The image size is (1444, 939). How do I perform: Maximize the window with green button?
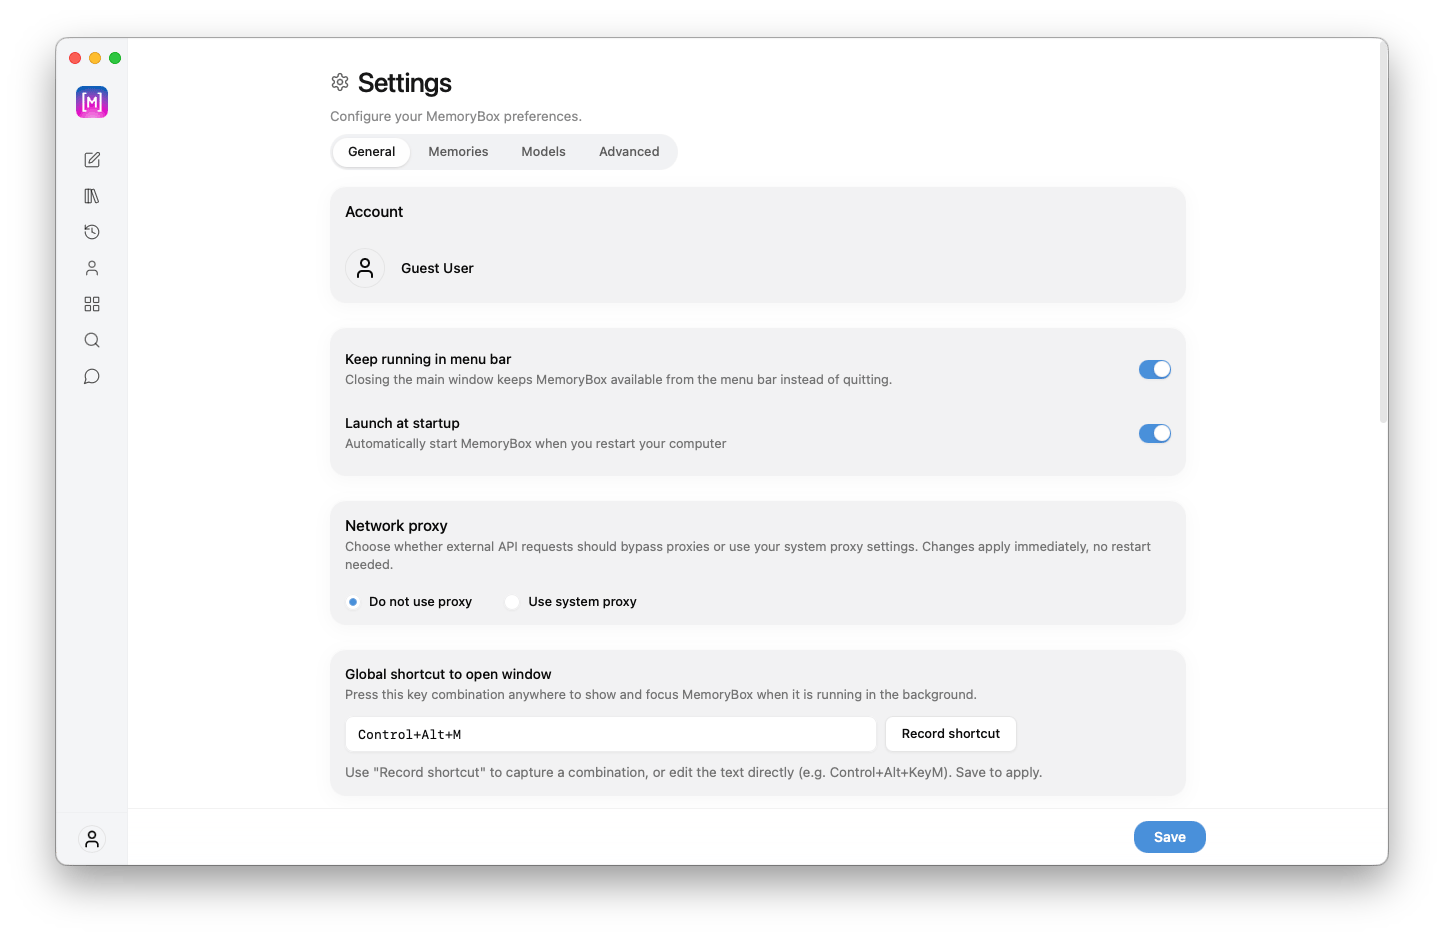(x=115, y=58)
